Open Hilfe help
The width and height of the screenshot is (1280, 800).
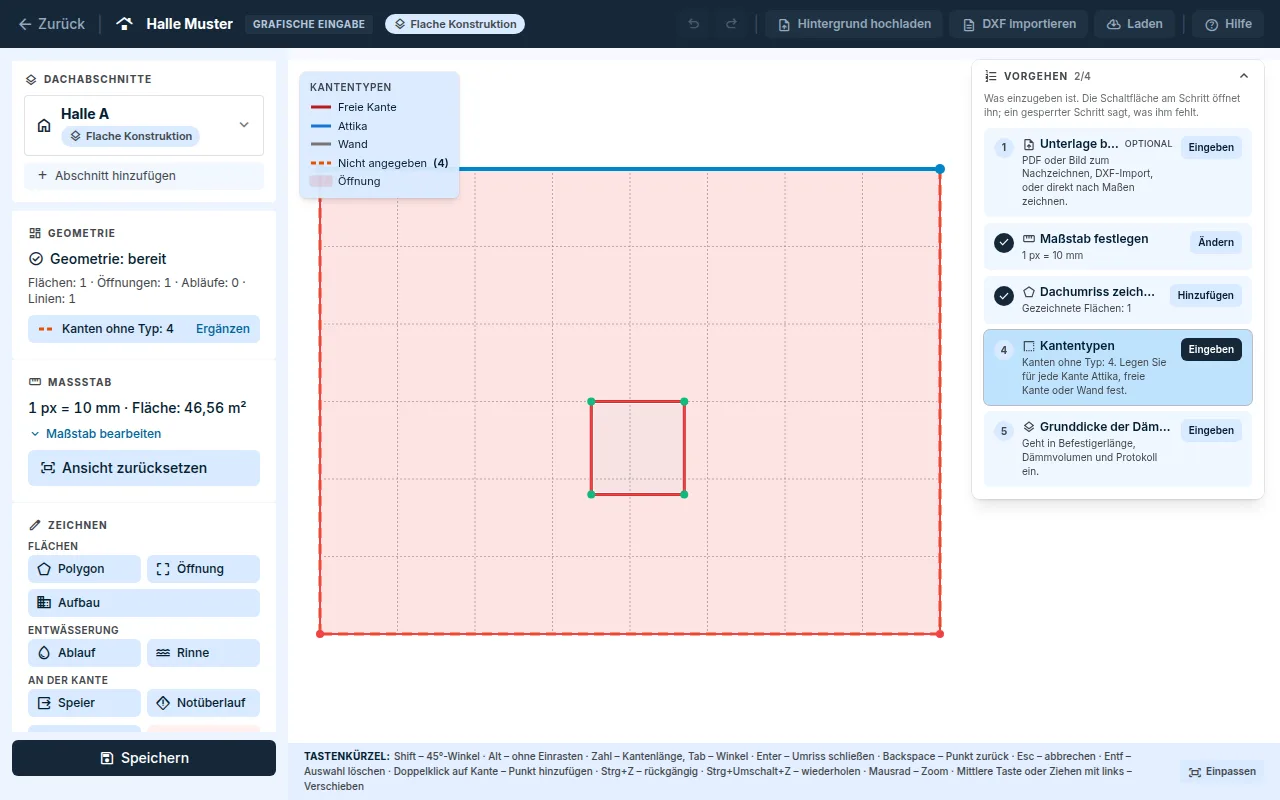click(1228, 24)
